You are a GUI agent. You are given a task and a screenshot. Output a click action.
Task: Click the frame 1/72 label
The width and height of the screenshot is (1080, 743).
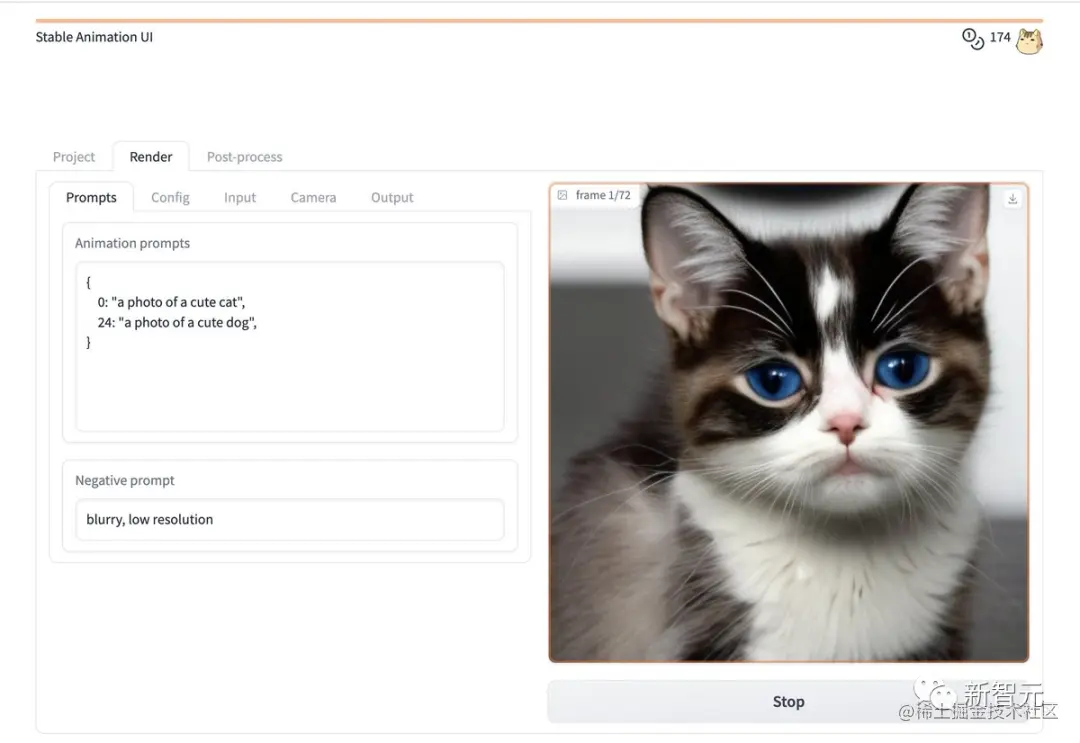pos(603,196)
